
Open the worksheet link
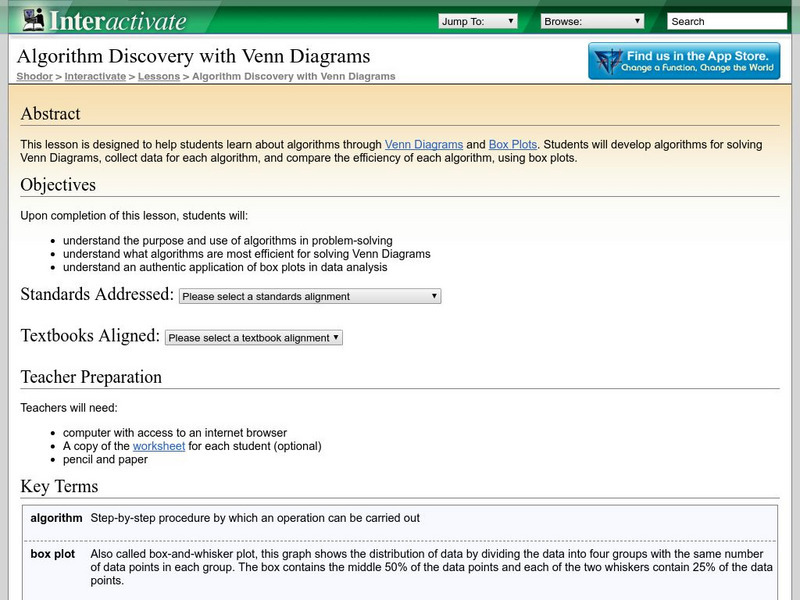click(159, 446)
